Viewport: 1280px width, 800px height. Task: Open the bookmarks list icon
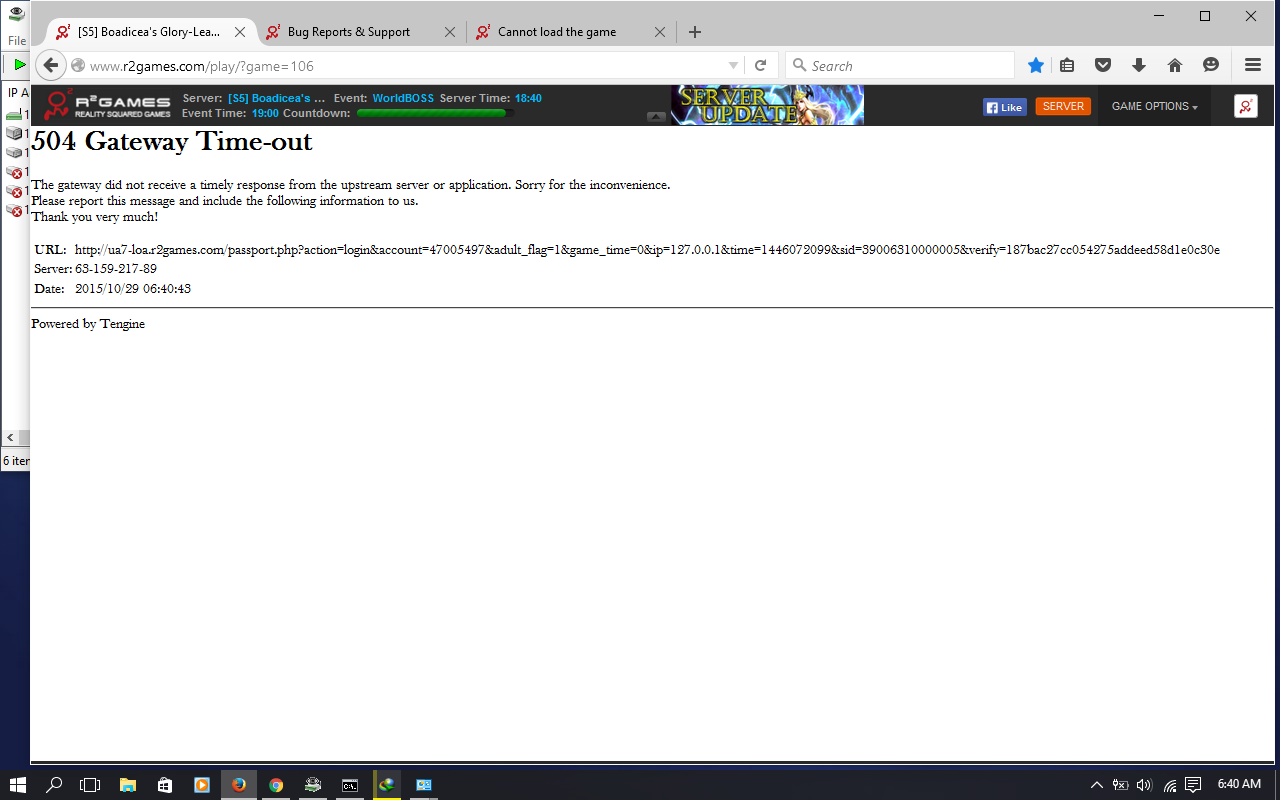[x=1067, y=66]
